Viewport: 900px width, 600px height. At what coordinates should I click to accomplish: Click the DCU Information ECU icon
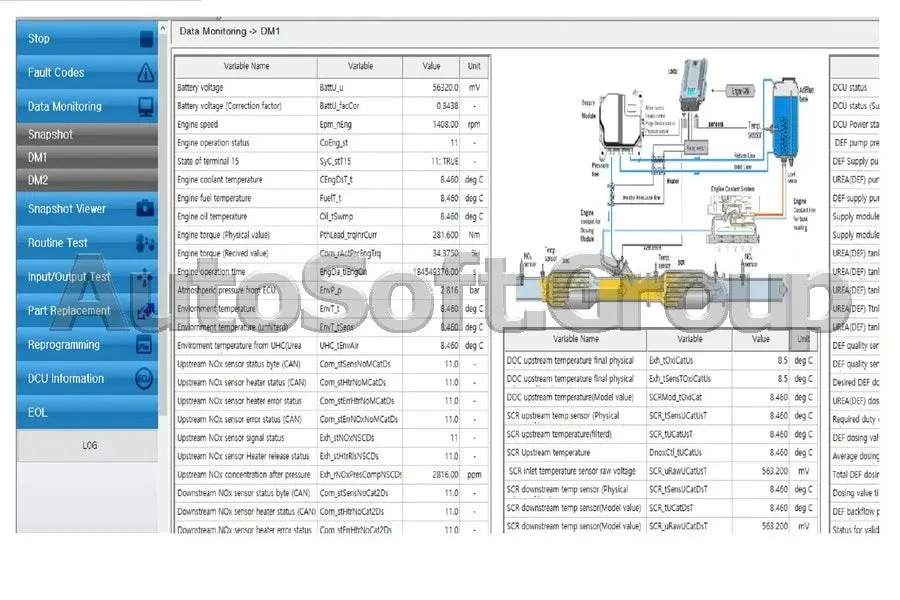click(x=145, y=378)
